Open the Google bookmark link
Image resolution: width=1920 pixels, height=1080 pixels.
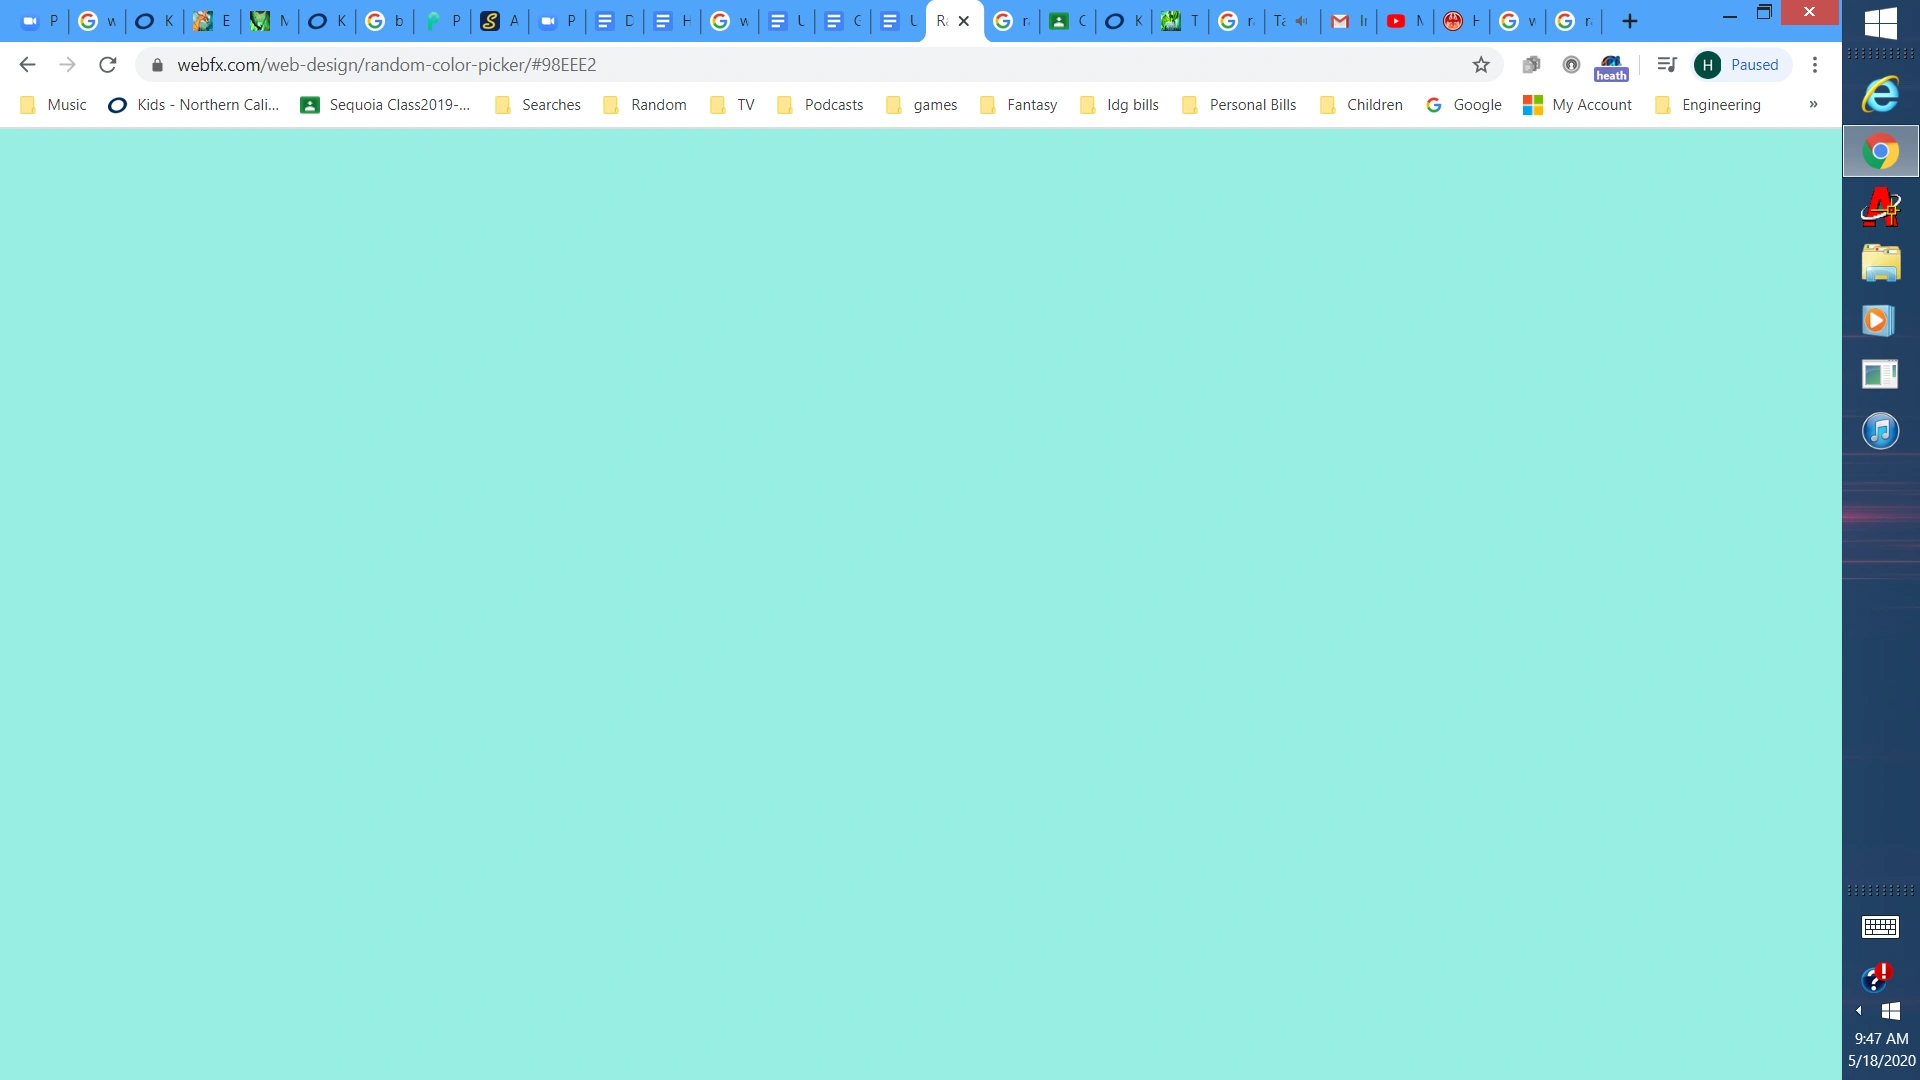pos(1464,105)
